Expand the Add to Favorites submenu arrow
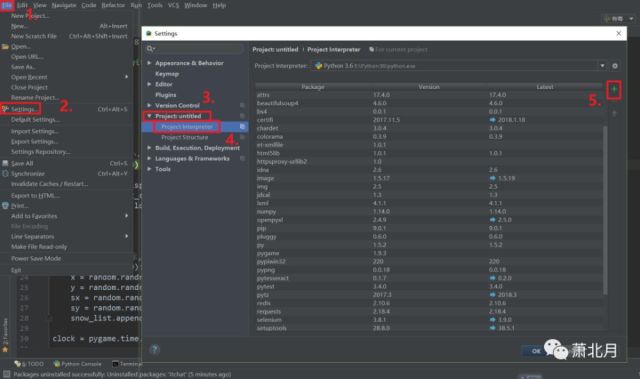The width and height of the screenshot is (640, 379). tap(127, 215)
